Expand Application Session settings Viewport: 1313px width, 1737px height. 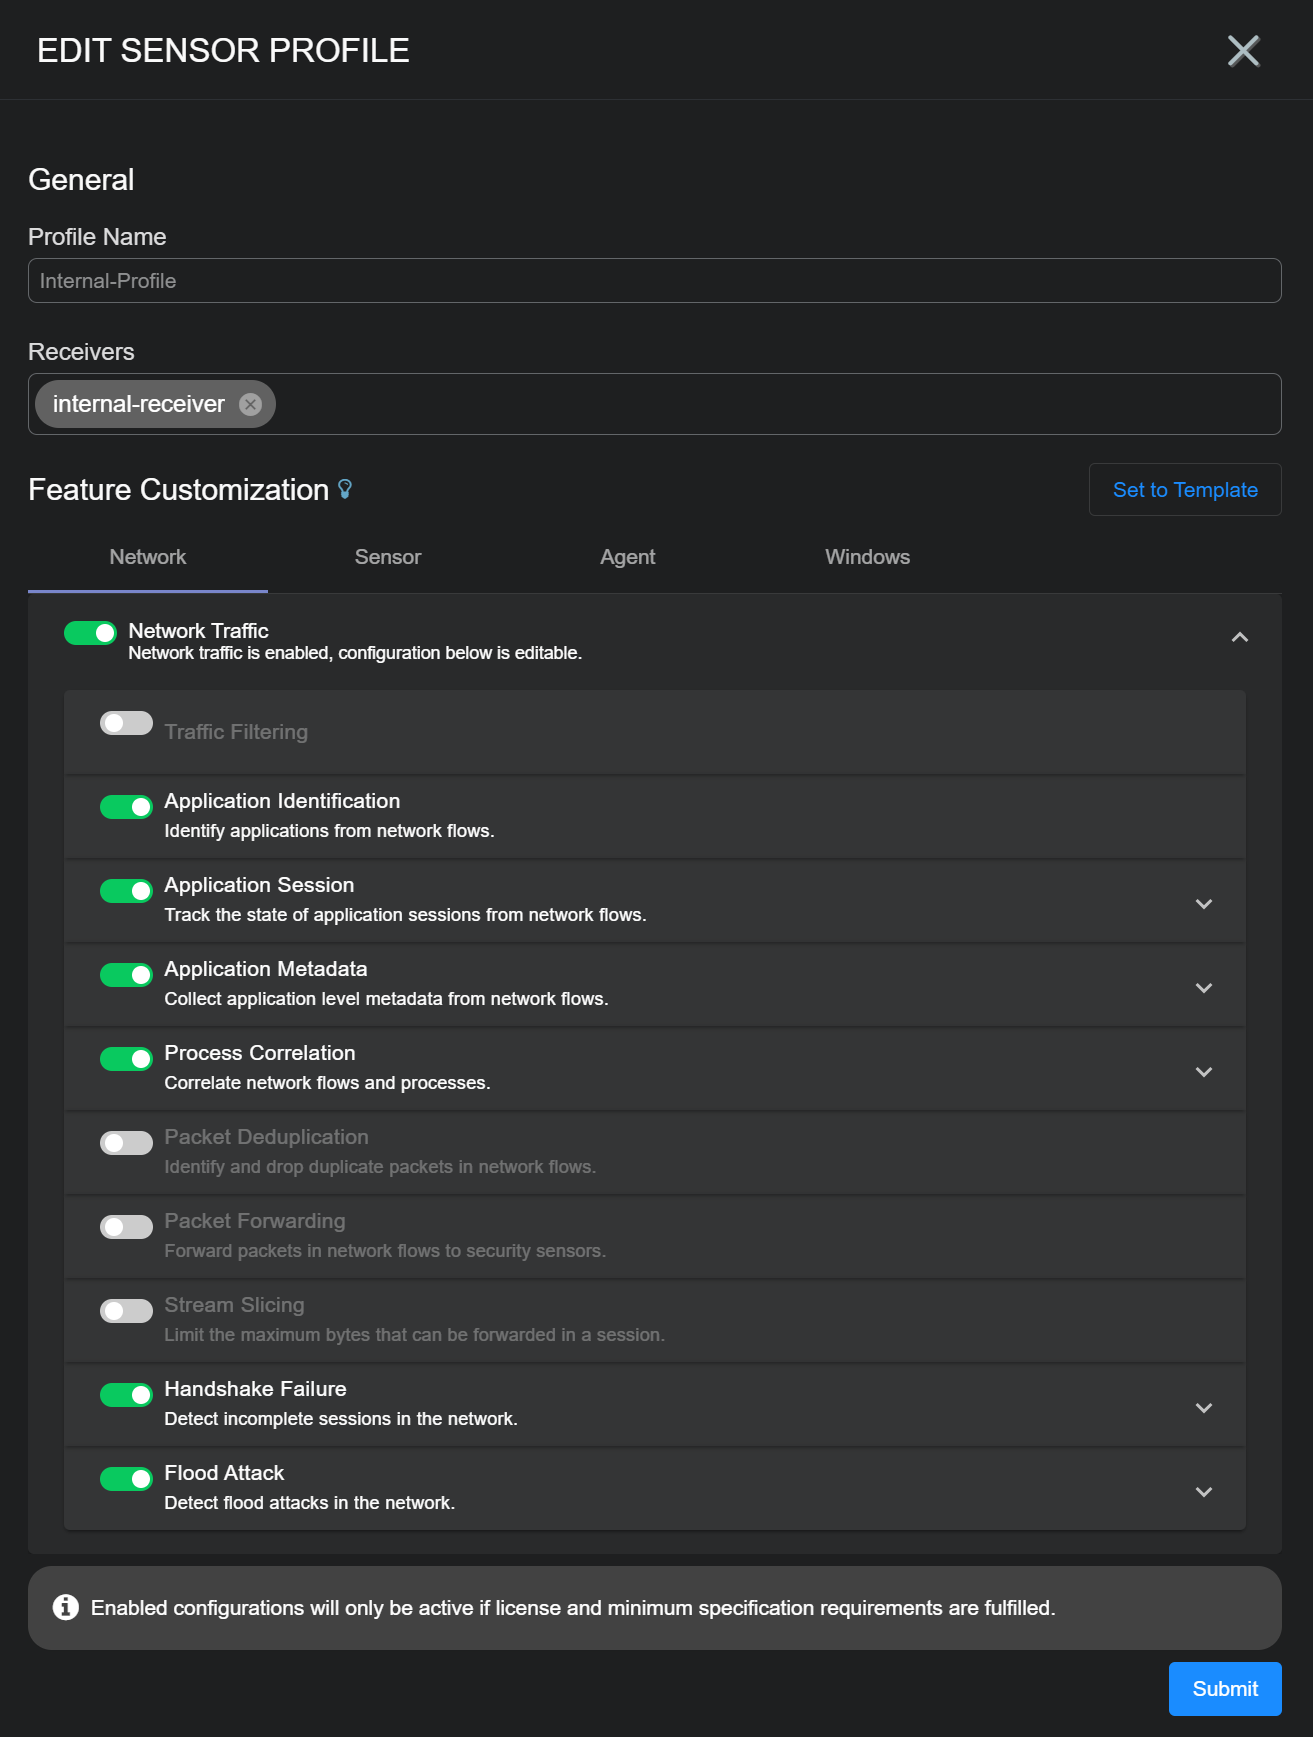click(1203, 903)
